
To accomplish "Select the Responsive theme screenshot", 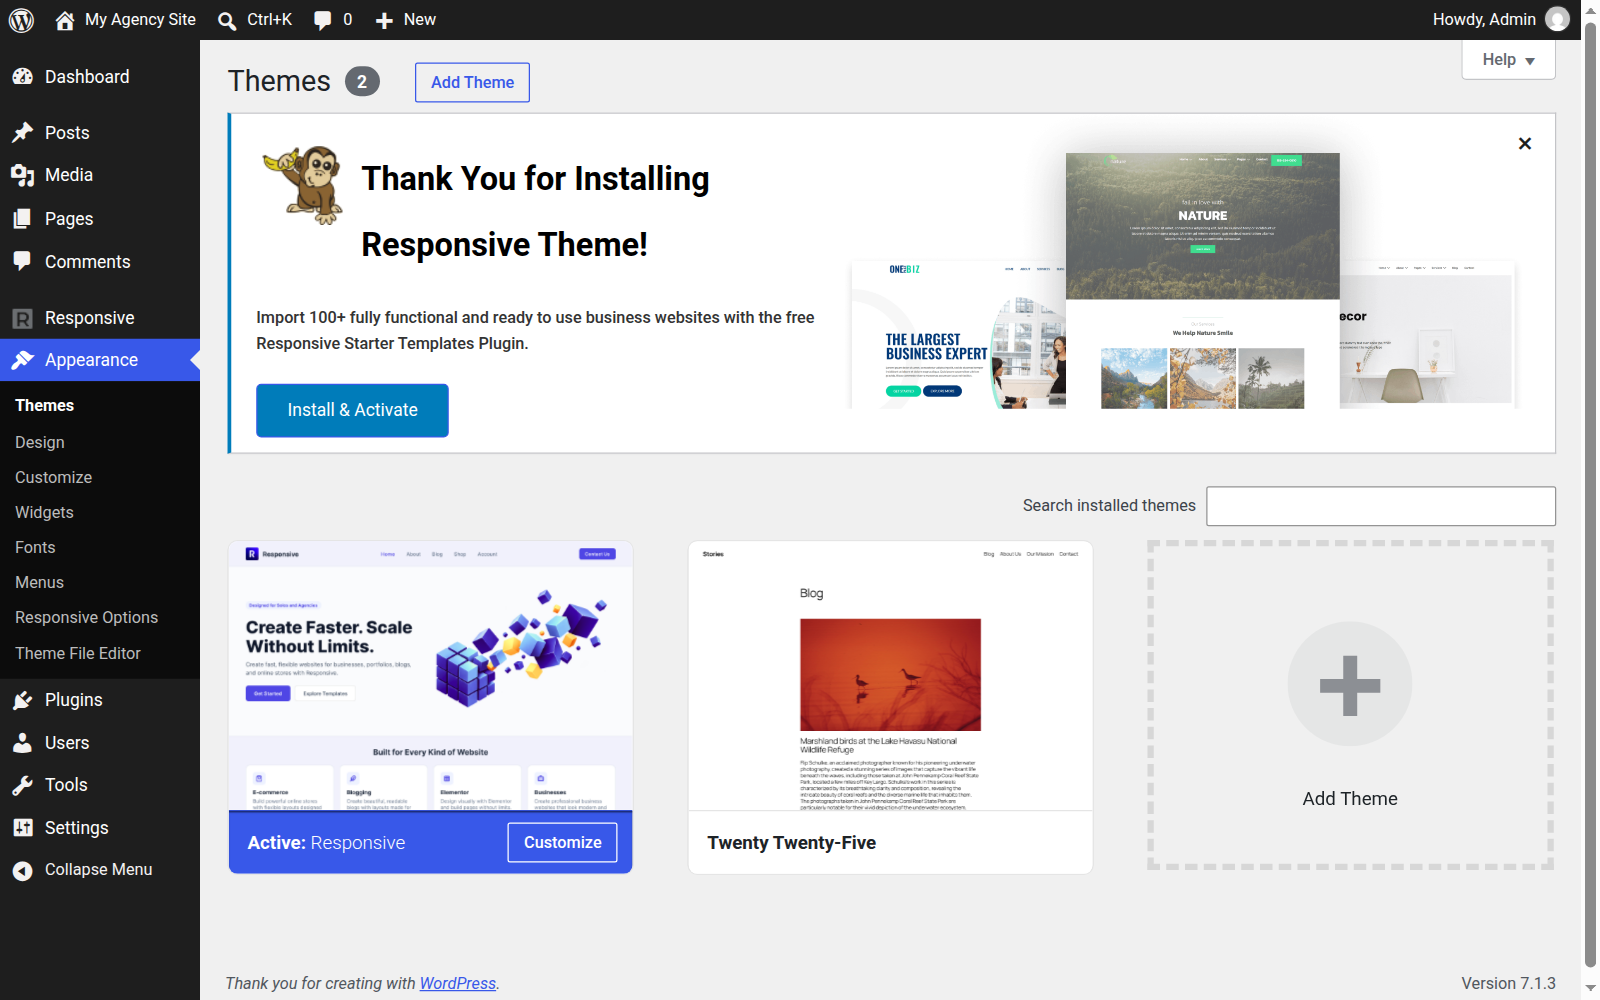I will (431, 676).
